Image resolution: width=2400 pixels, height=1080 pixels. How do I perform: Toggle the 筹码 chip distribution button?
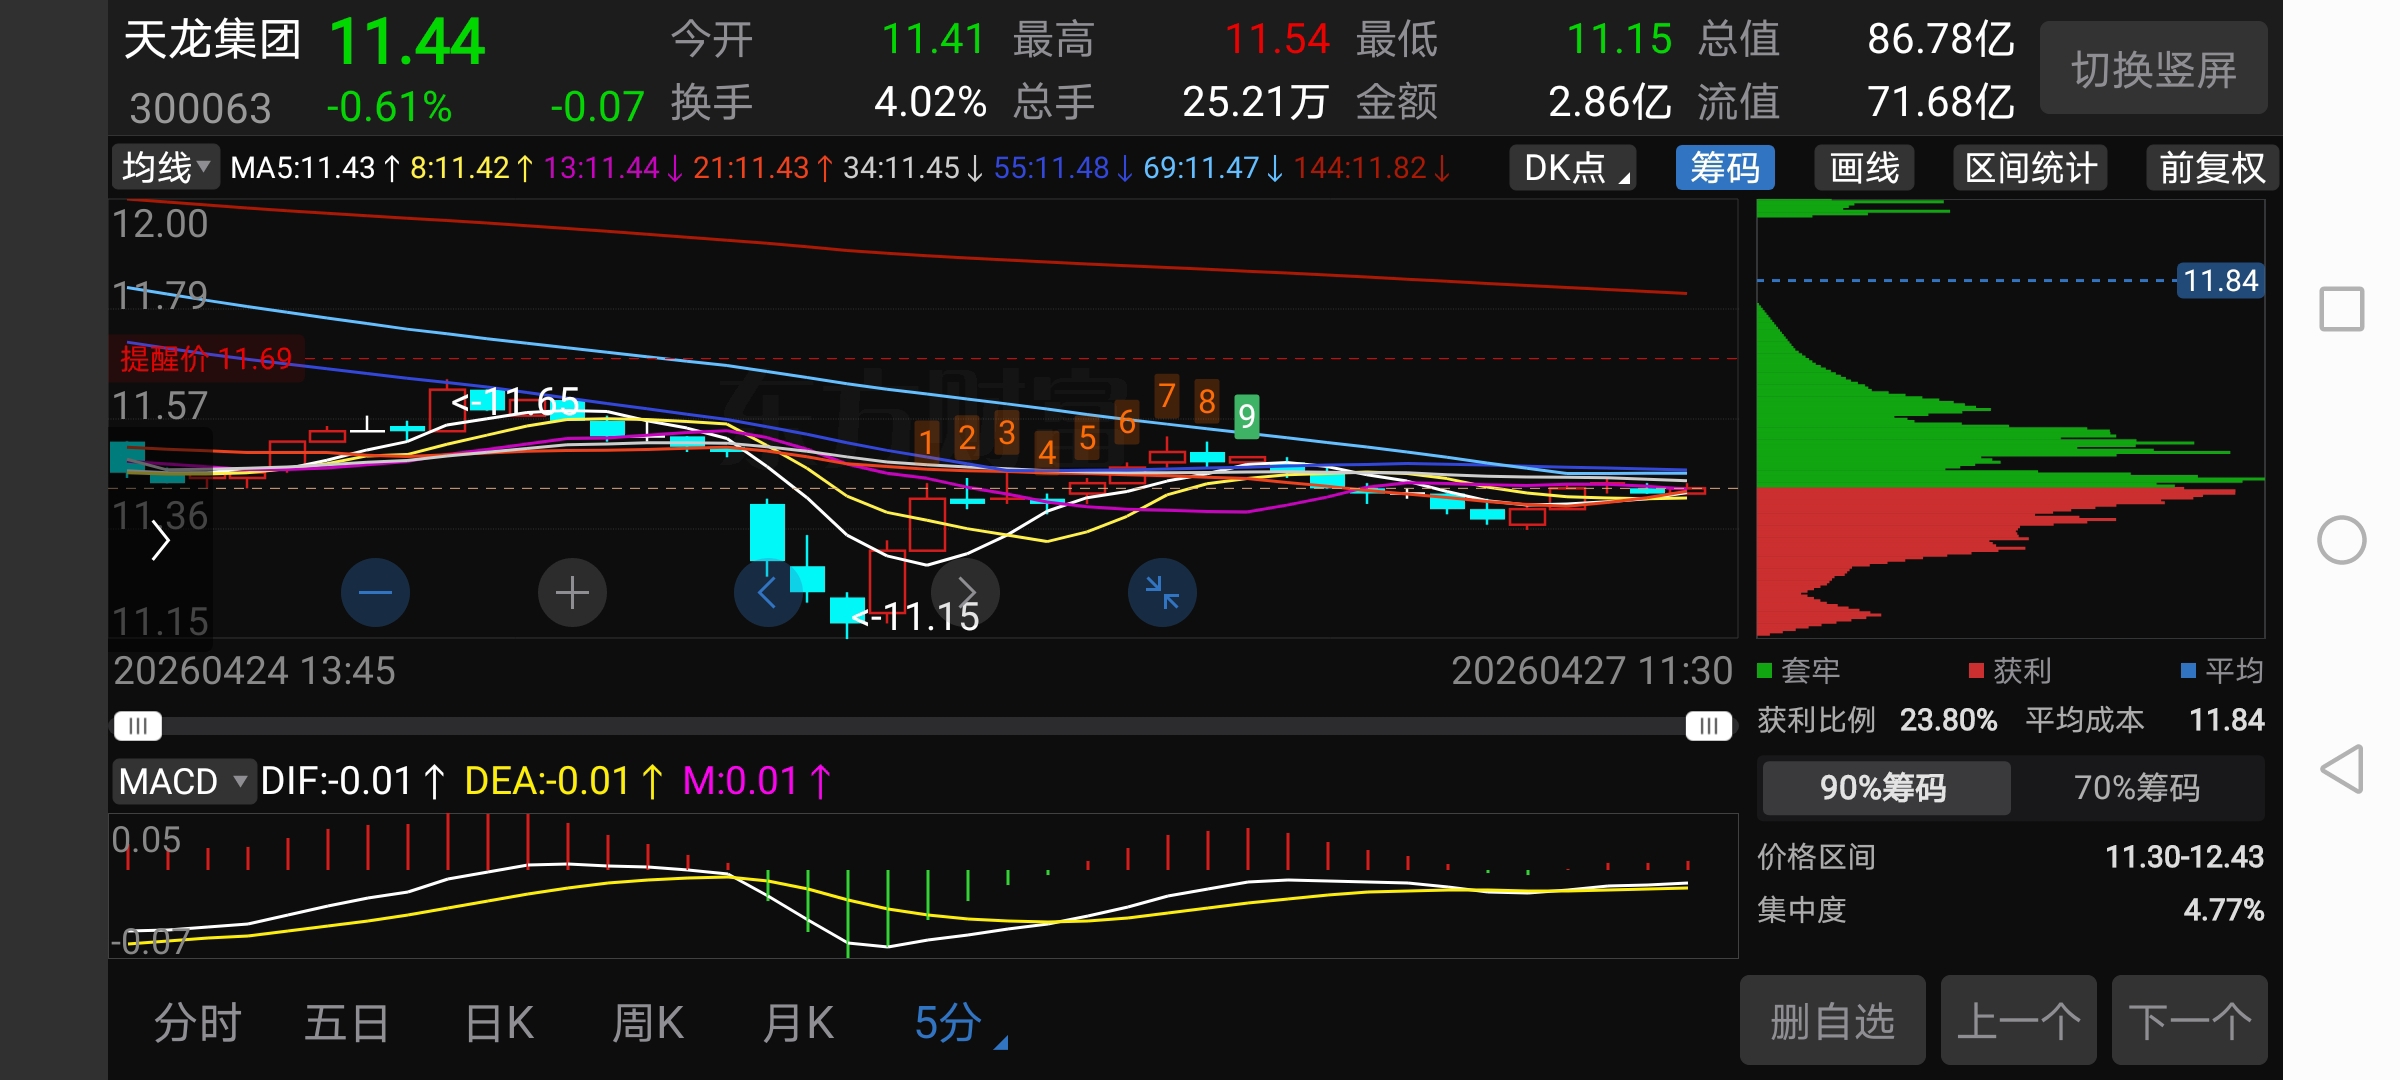pos(1725,167)
